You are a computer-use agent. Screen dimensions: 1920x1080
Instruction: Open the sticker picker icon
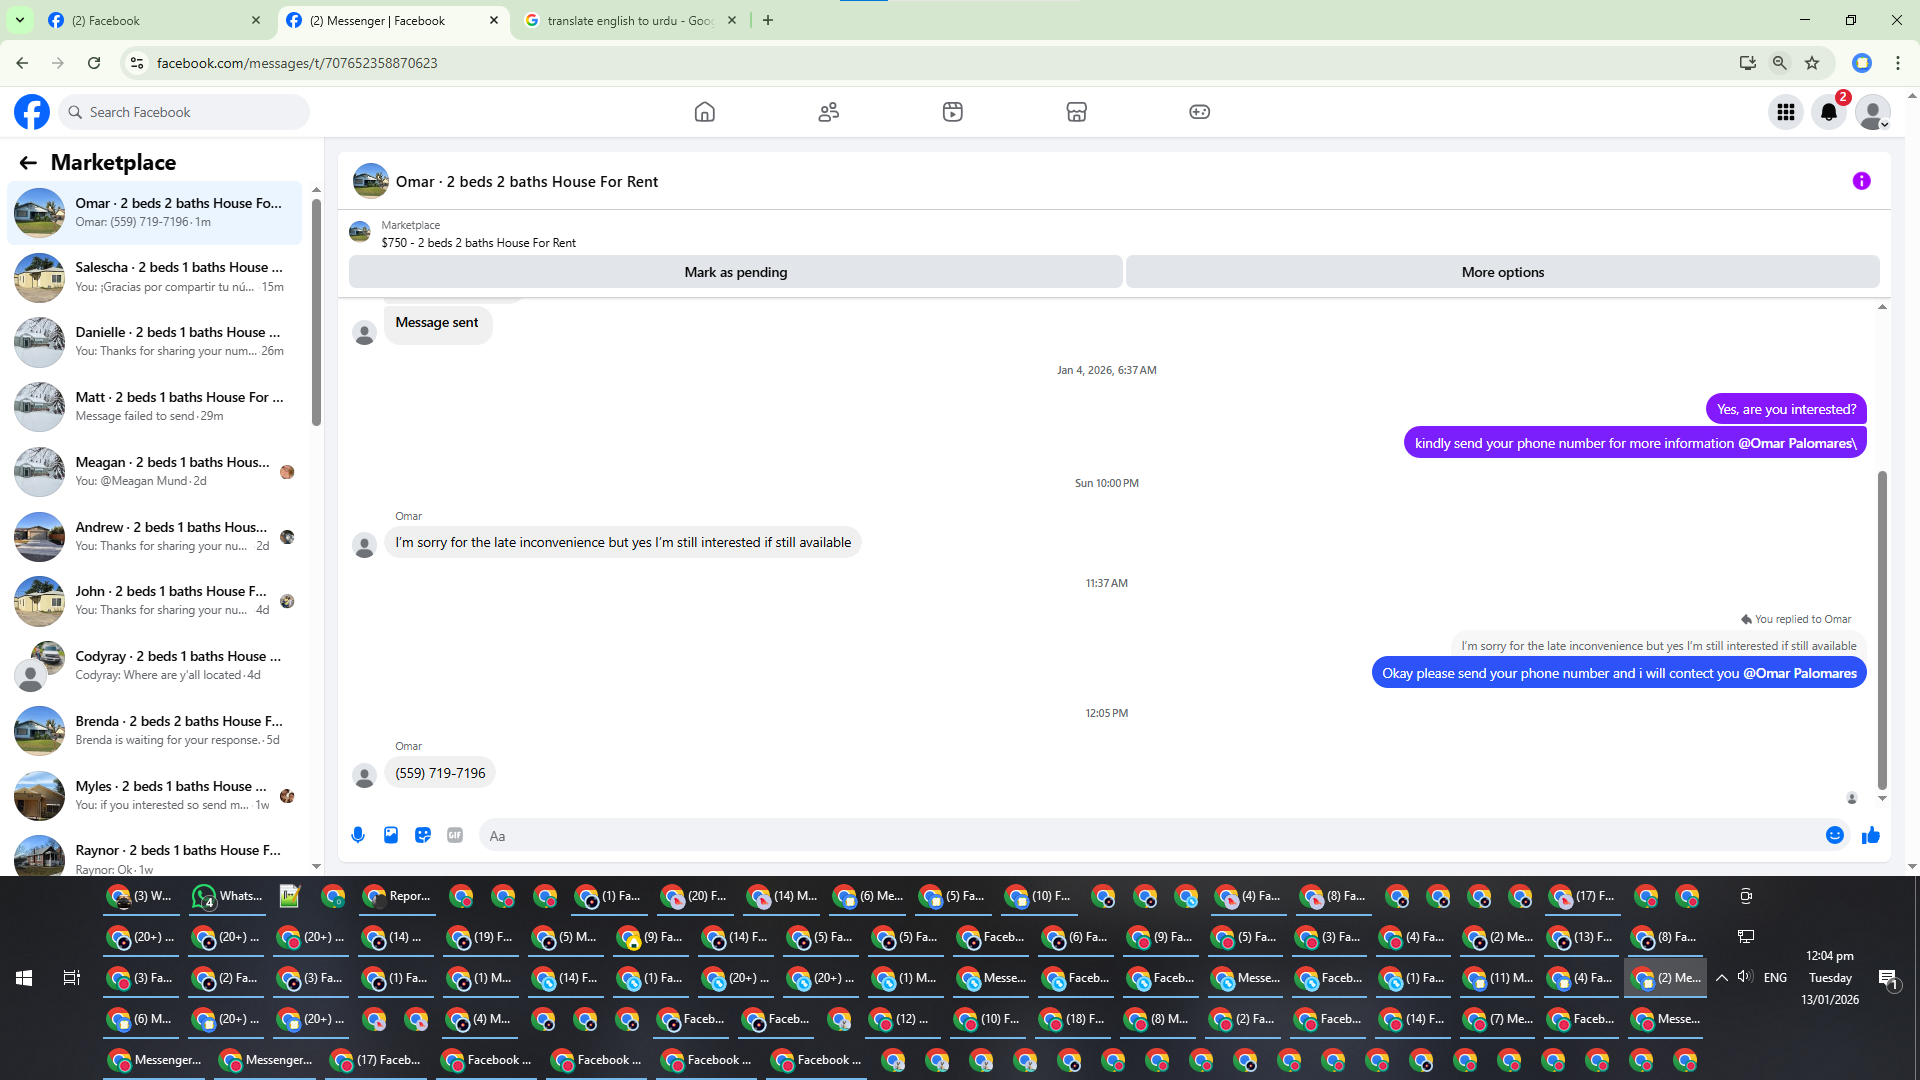click(x=423, y=835)
